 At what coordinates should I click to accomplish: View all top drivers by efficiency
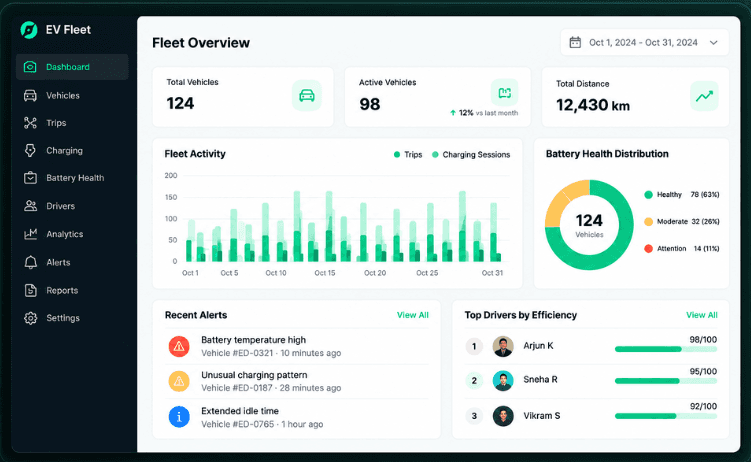pyautogui.click(x=702, y=315)
